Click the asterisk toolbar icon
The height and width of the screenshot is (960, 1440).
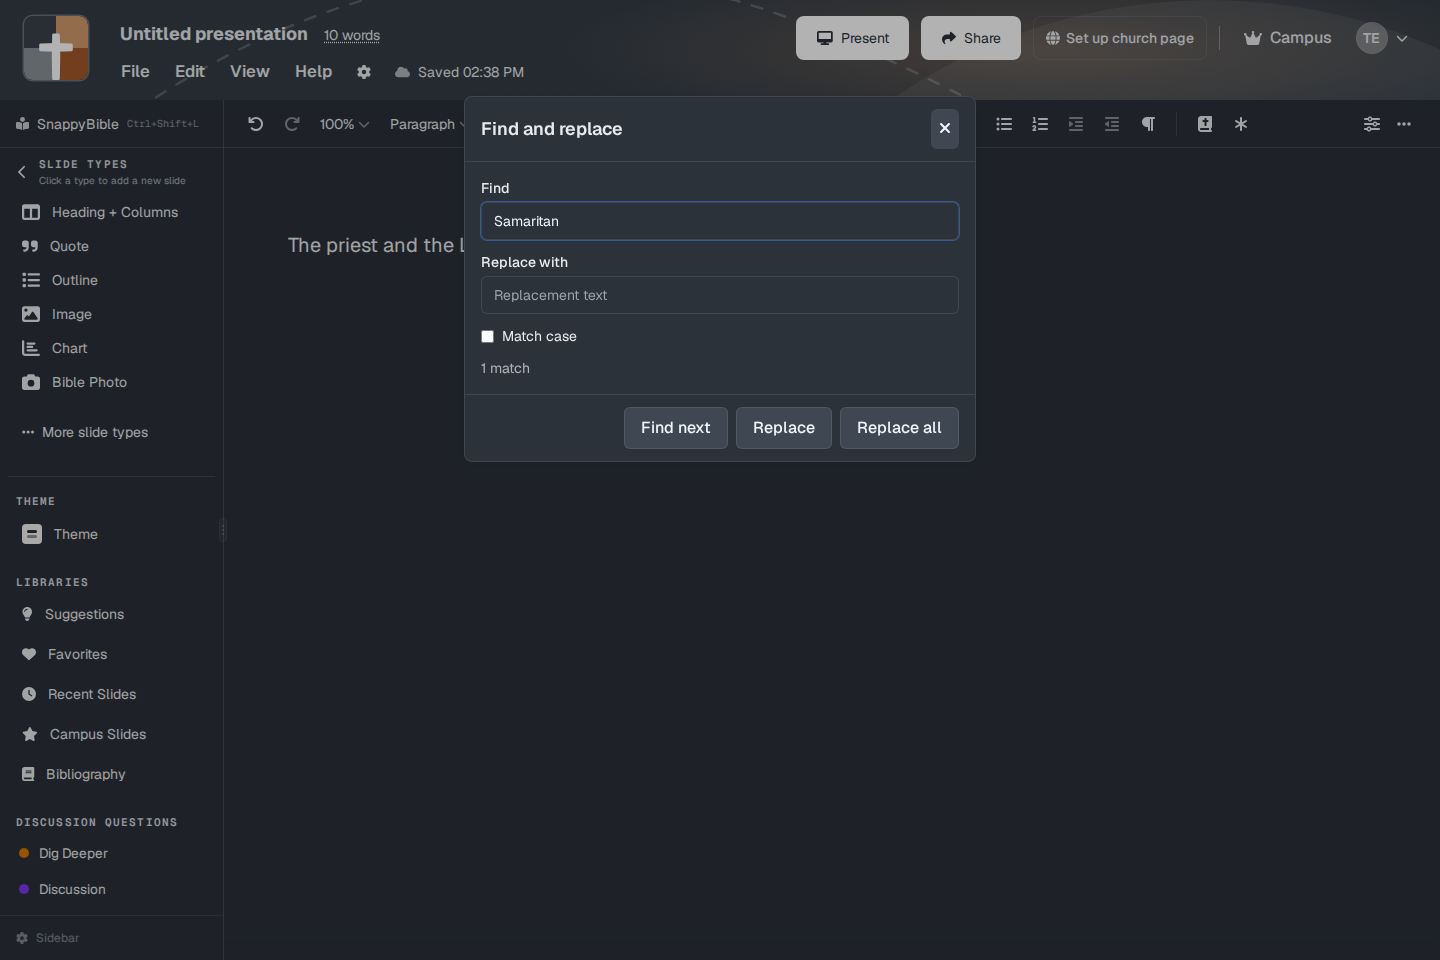pos(1241,124)
